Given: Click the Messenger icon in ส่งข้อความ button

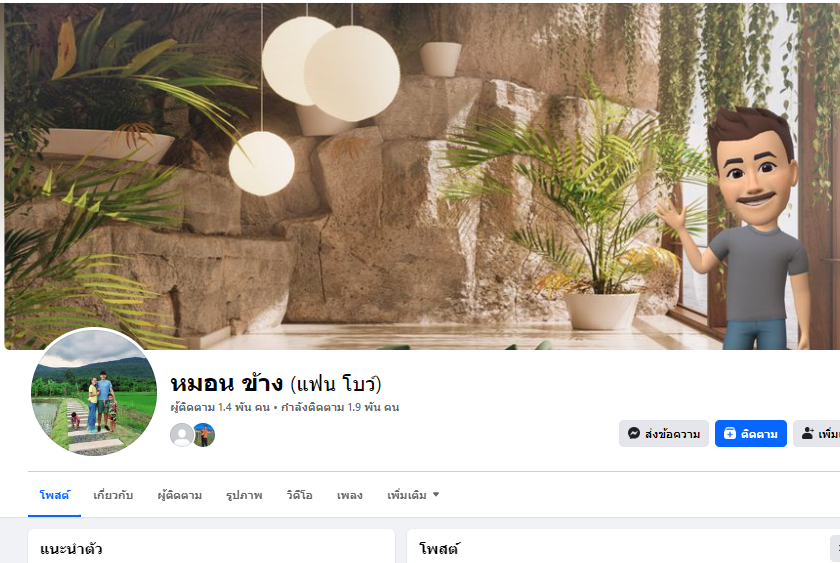Looking at the screenshot, I should click(634, 433).
